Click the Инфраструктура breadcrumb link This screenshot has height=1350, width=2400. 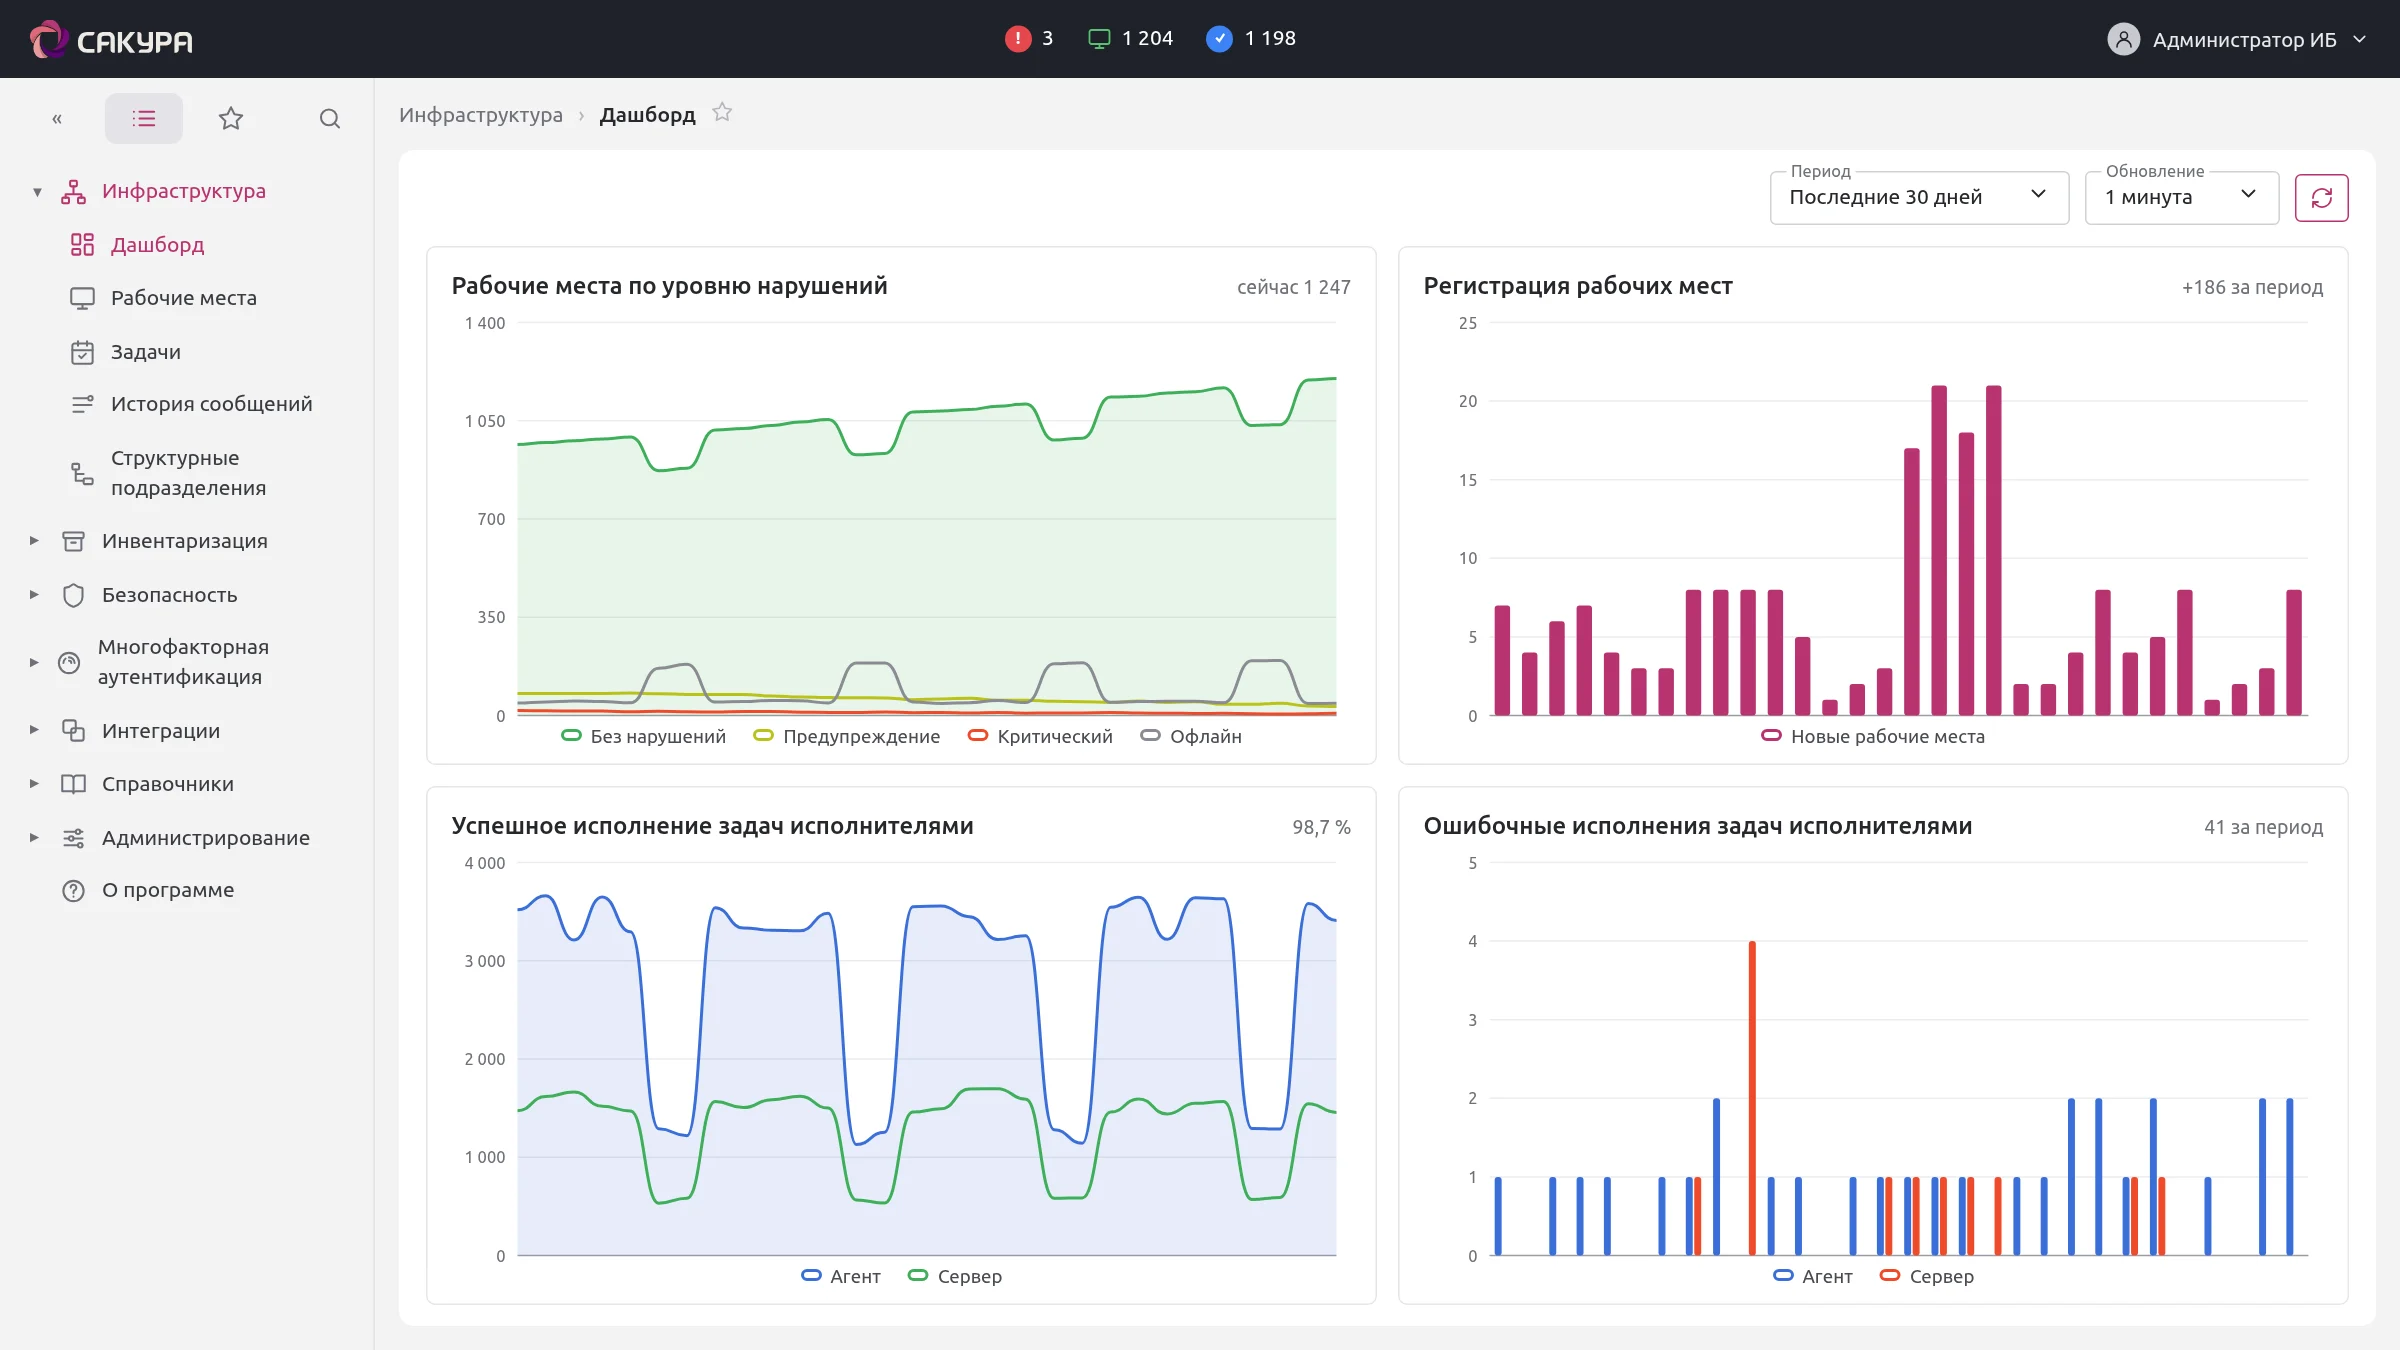[481, 115]
